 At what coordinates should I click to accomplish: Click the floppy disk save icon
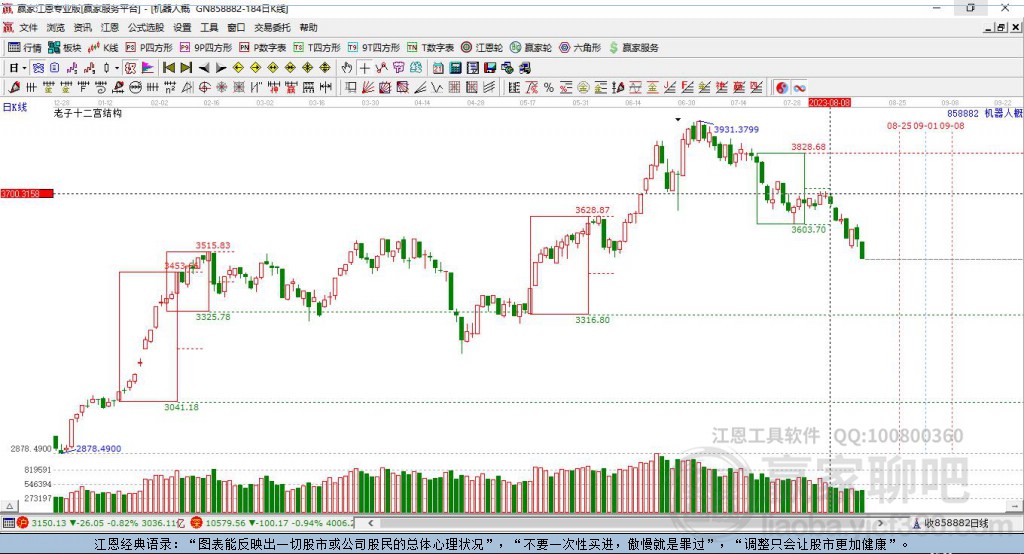pyautogui.click(x=490, y=68)
